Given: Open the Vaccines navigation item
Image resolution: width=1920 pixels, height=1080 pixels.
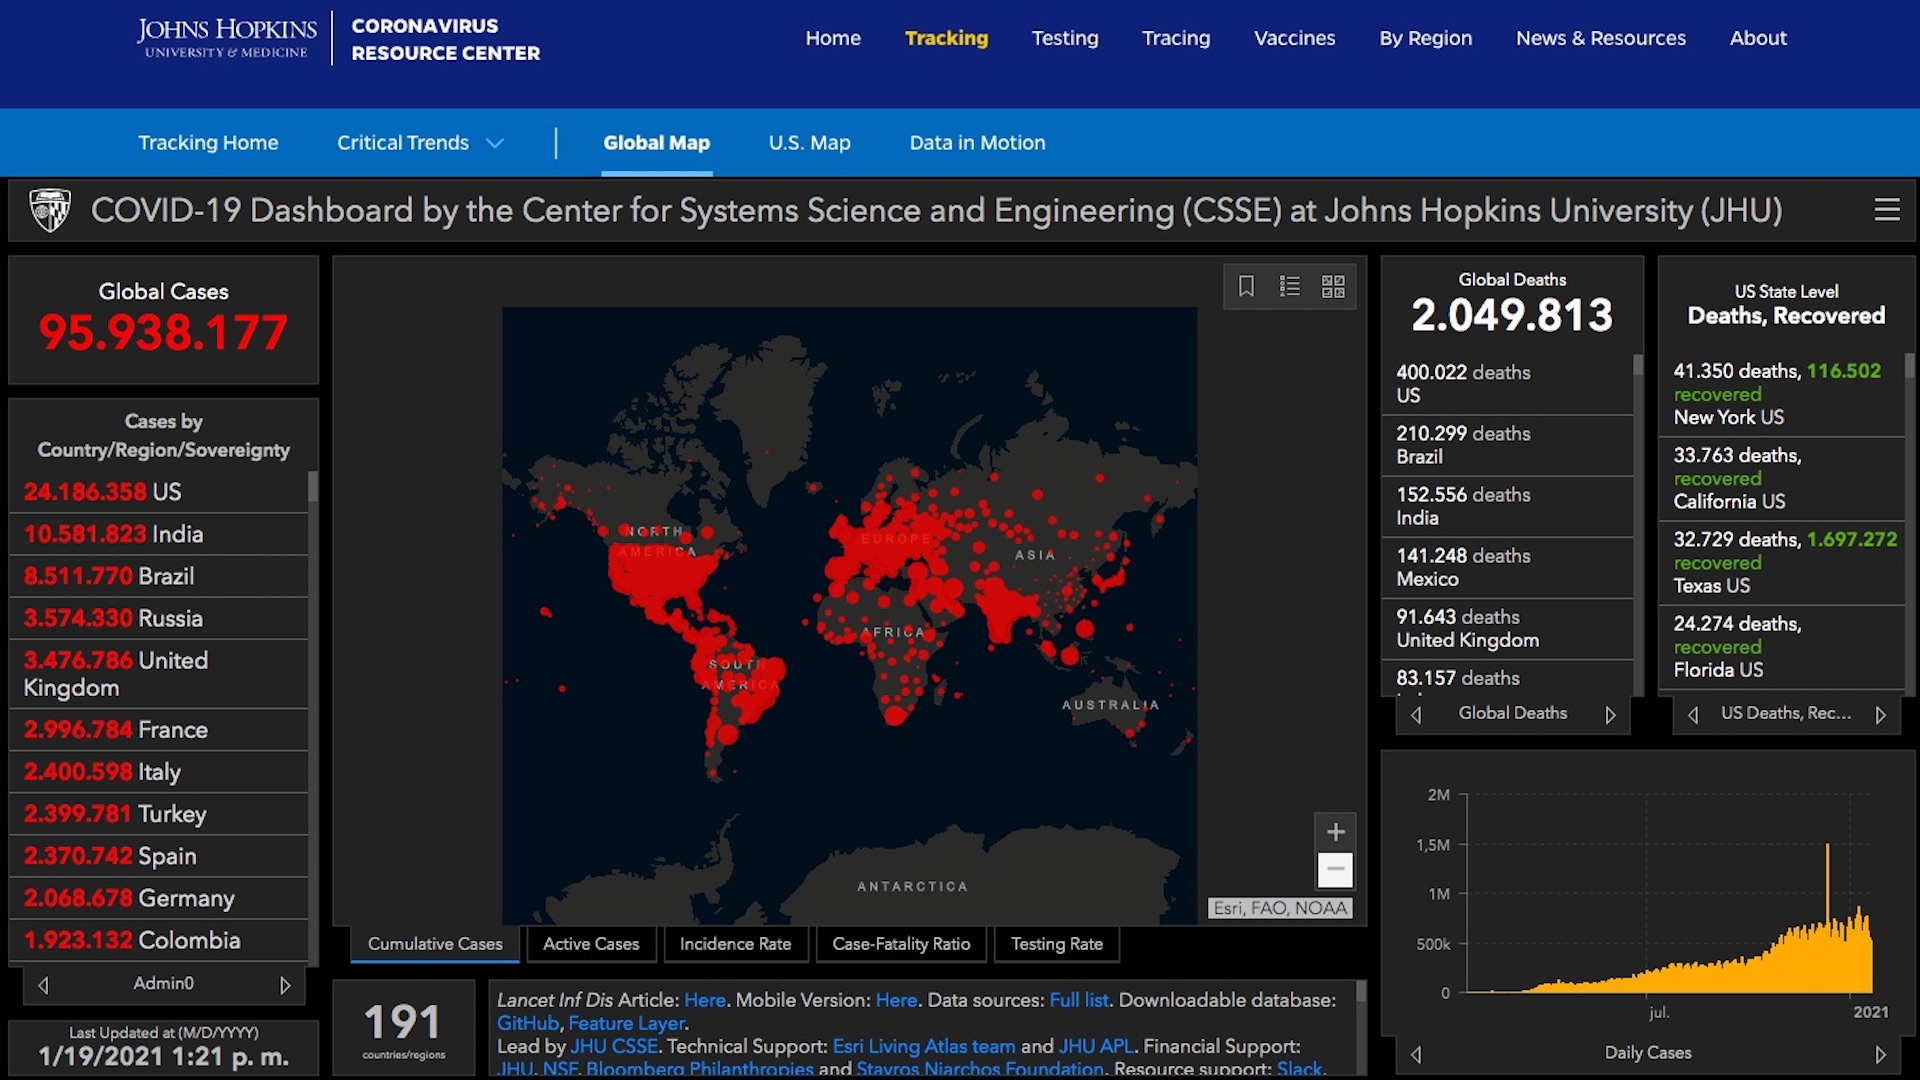Looking at the screenshot, I should click(x=1294, y=38).
